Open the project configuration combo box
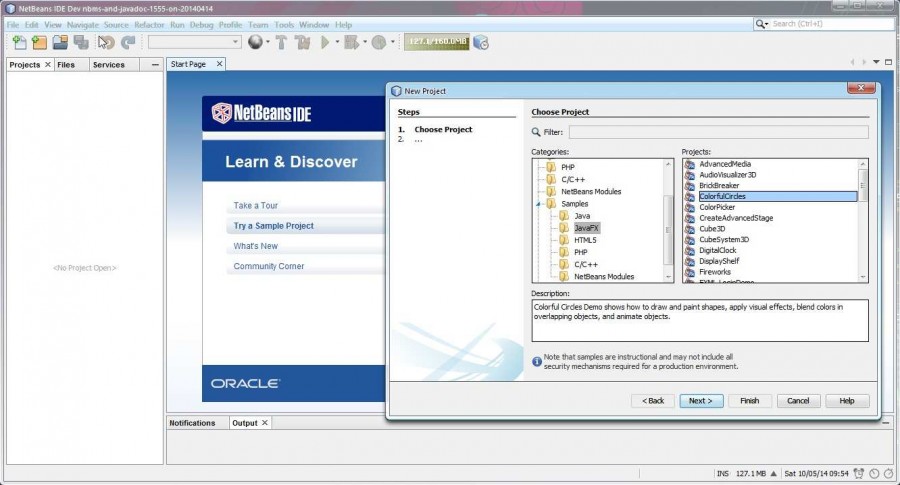The height and width of the screenshot is (485, 900). [x=195, y=42]
